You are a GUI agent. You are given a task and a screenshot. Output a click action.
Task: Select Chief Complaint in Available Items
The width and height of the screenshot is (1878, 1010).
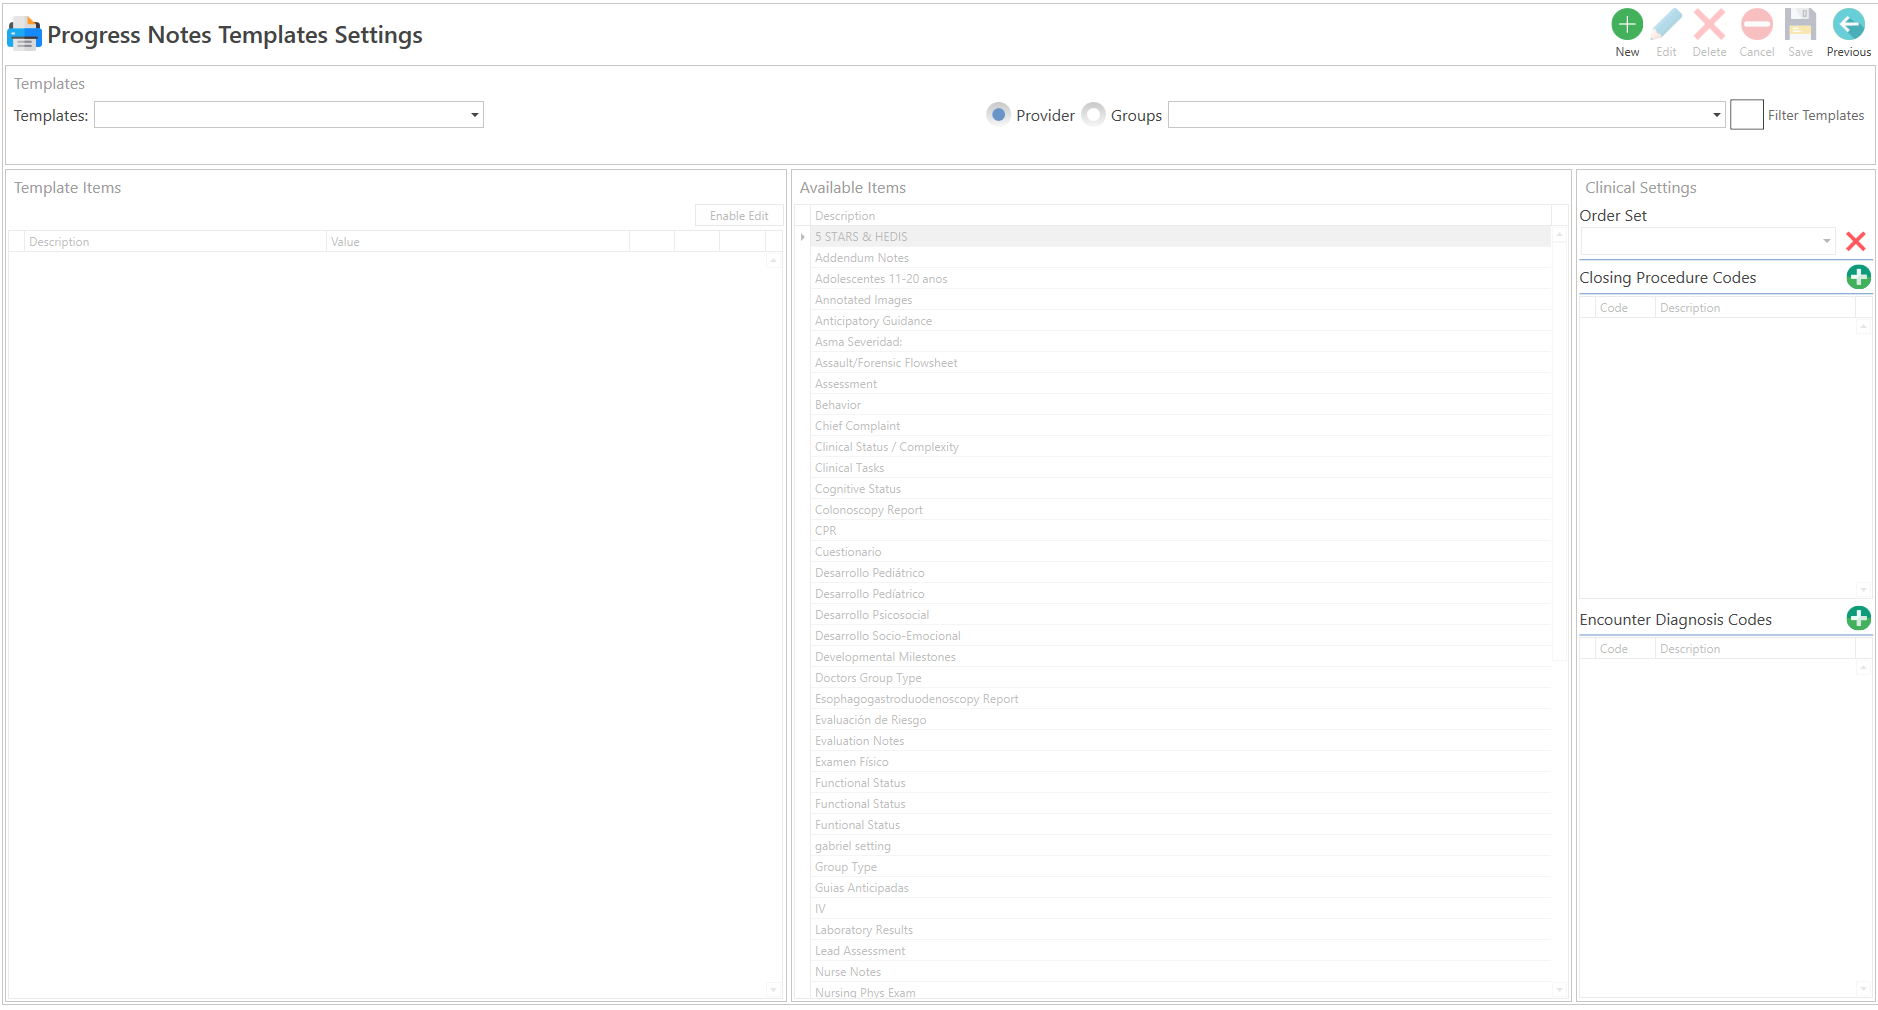857,425
